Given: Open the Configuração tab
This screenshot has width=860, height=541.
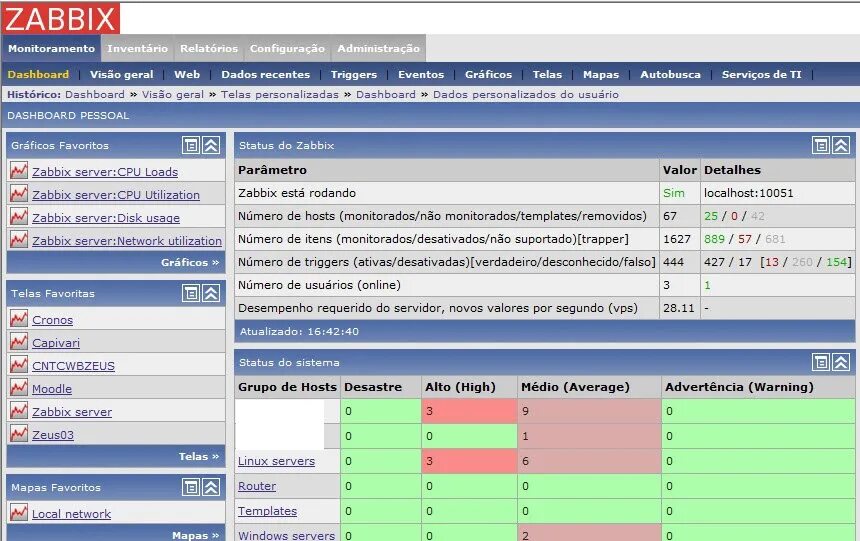Looking at the screenshot, I should click(x=287, y=48).
